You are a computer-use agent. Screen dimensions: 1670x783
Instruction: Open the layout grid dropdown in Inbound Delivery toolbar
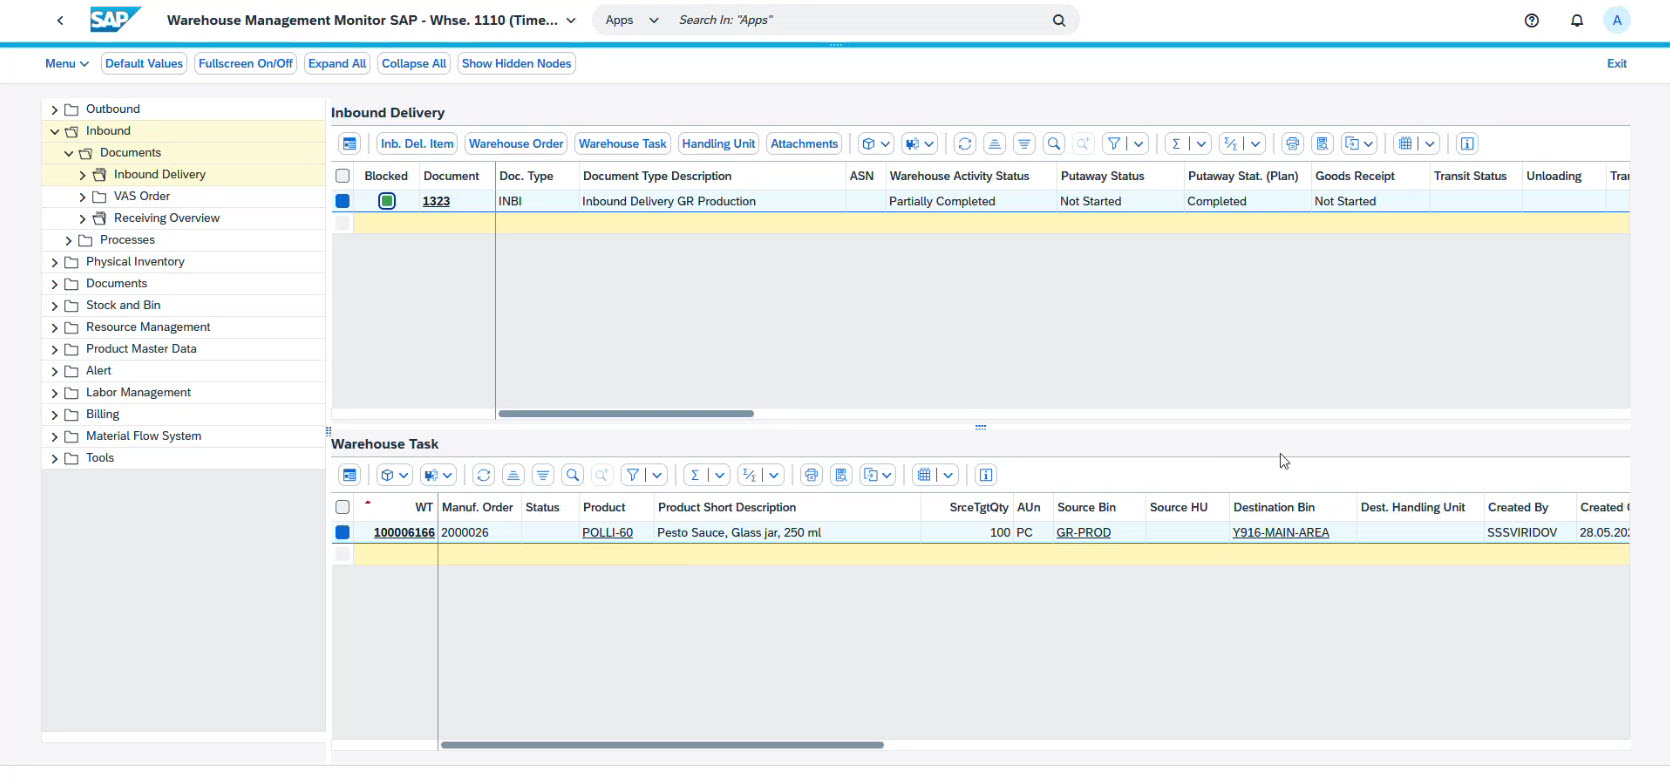coord(1430,144)
